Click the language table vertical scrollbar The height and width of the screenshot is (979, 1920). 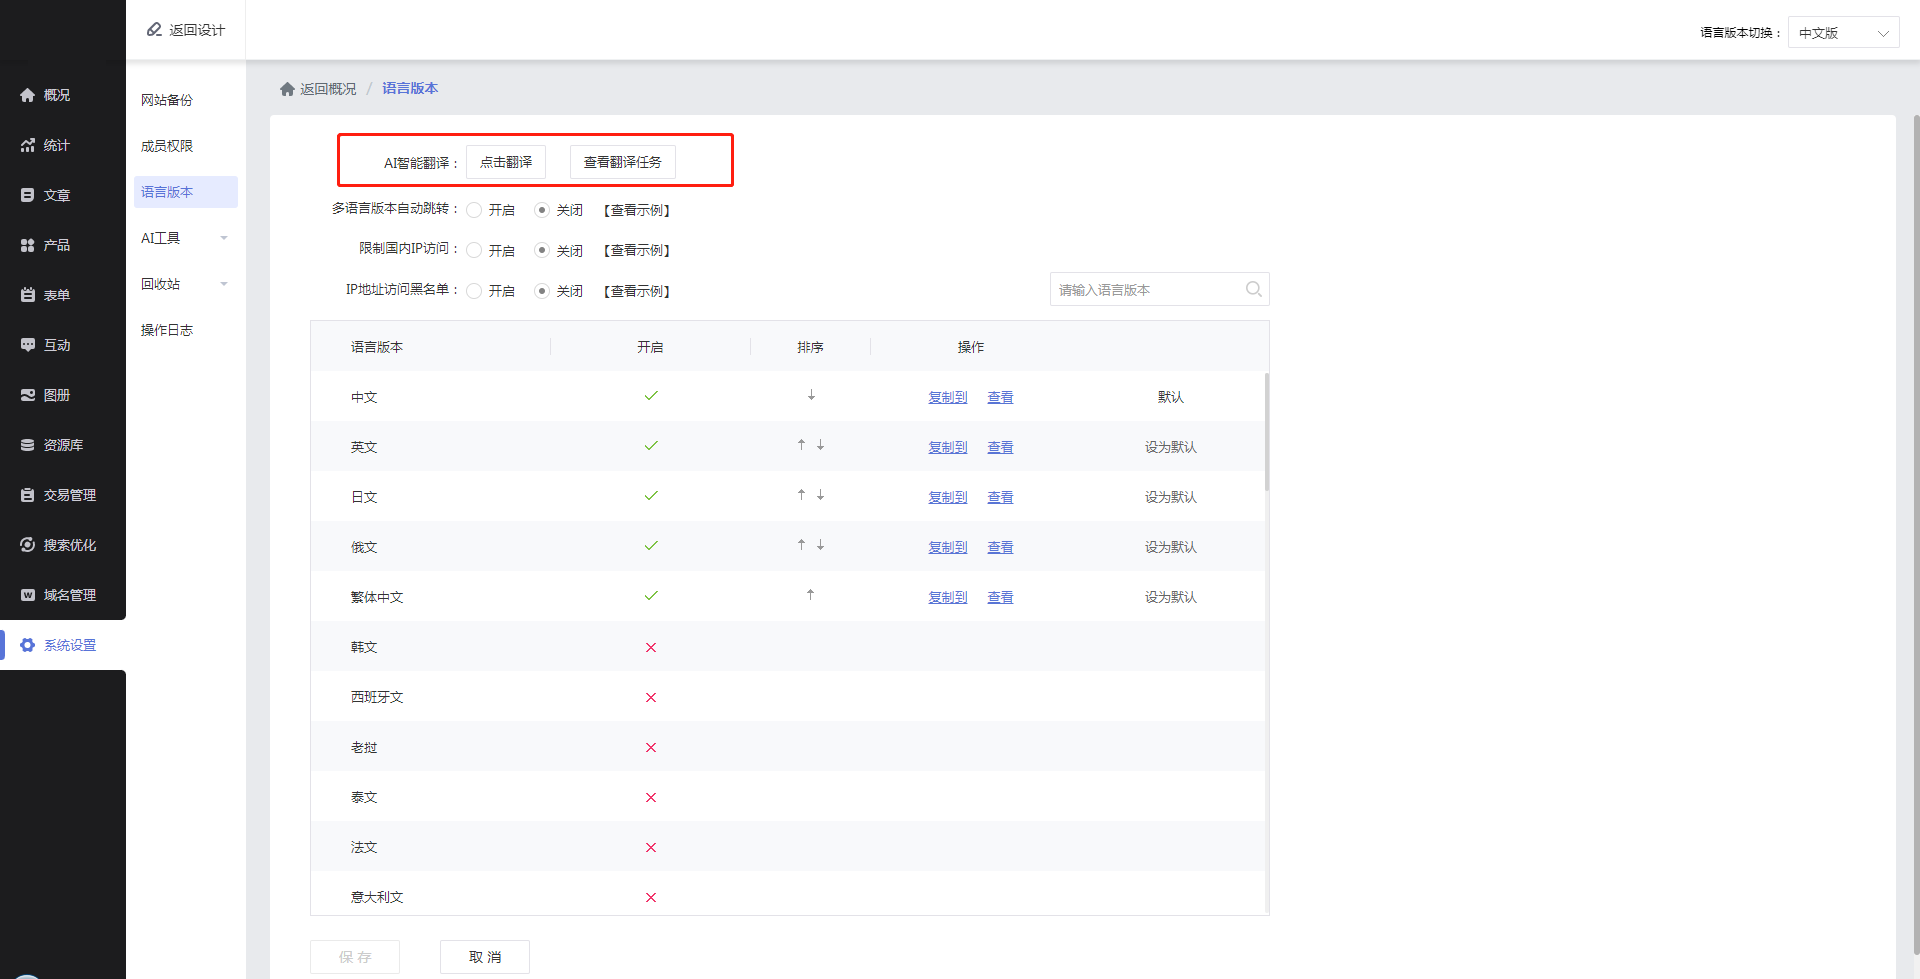[1266, 432]
